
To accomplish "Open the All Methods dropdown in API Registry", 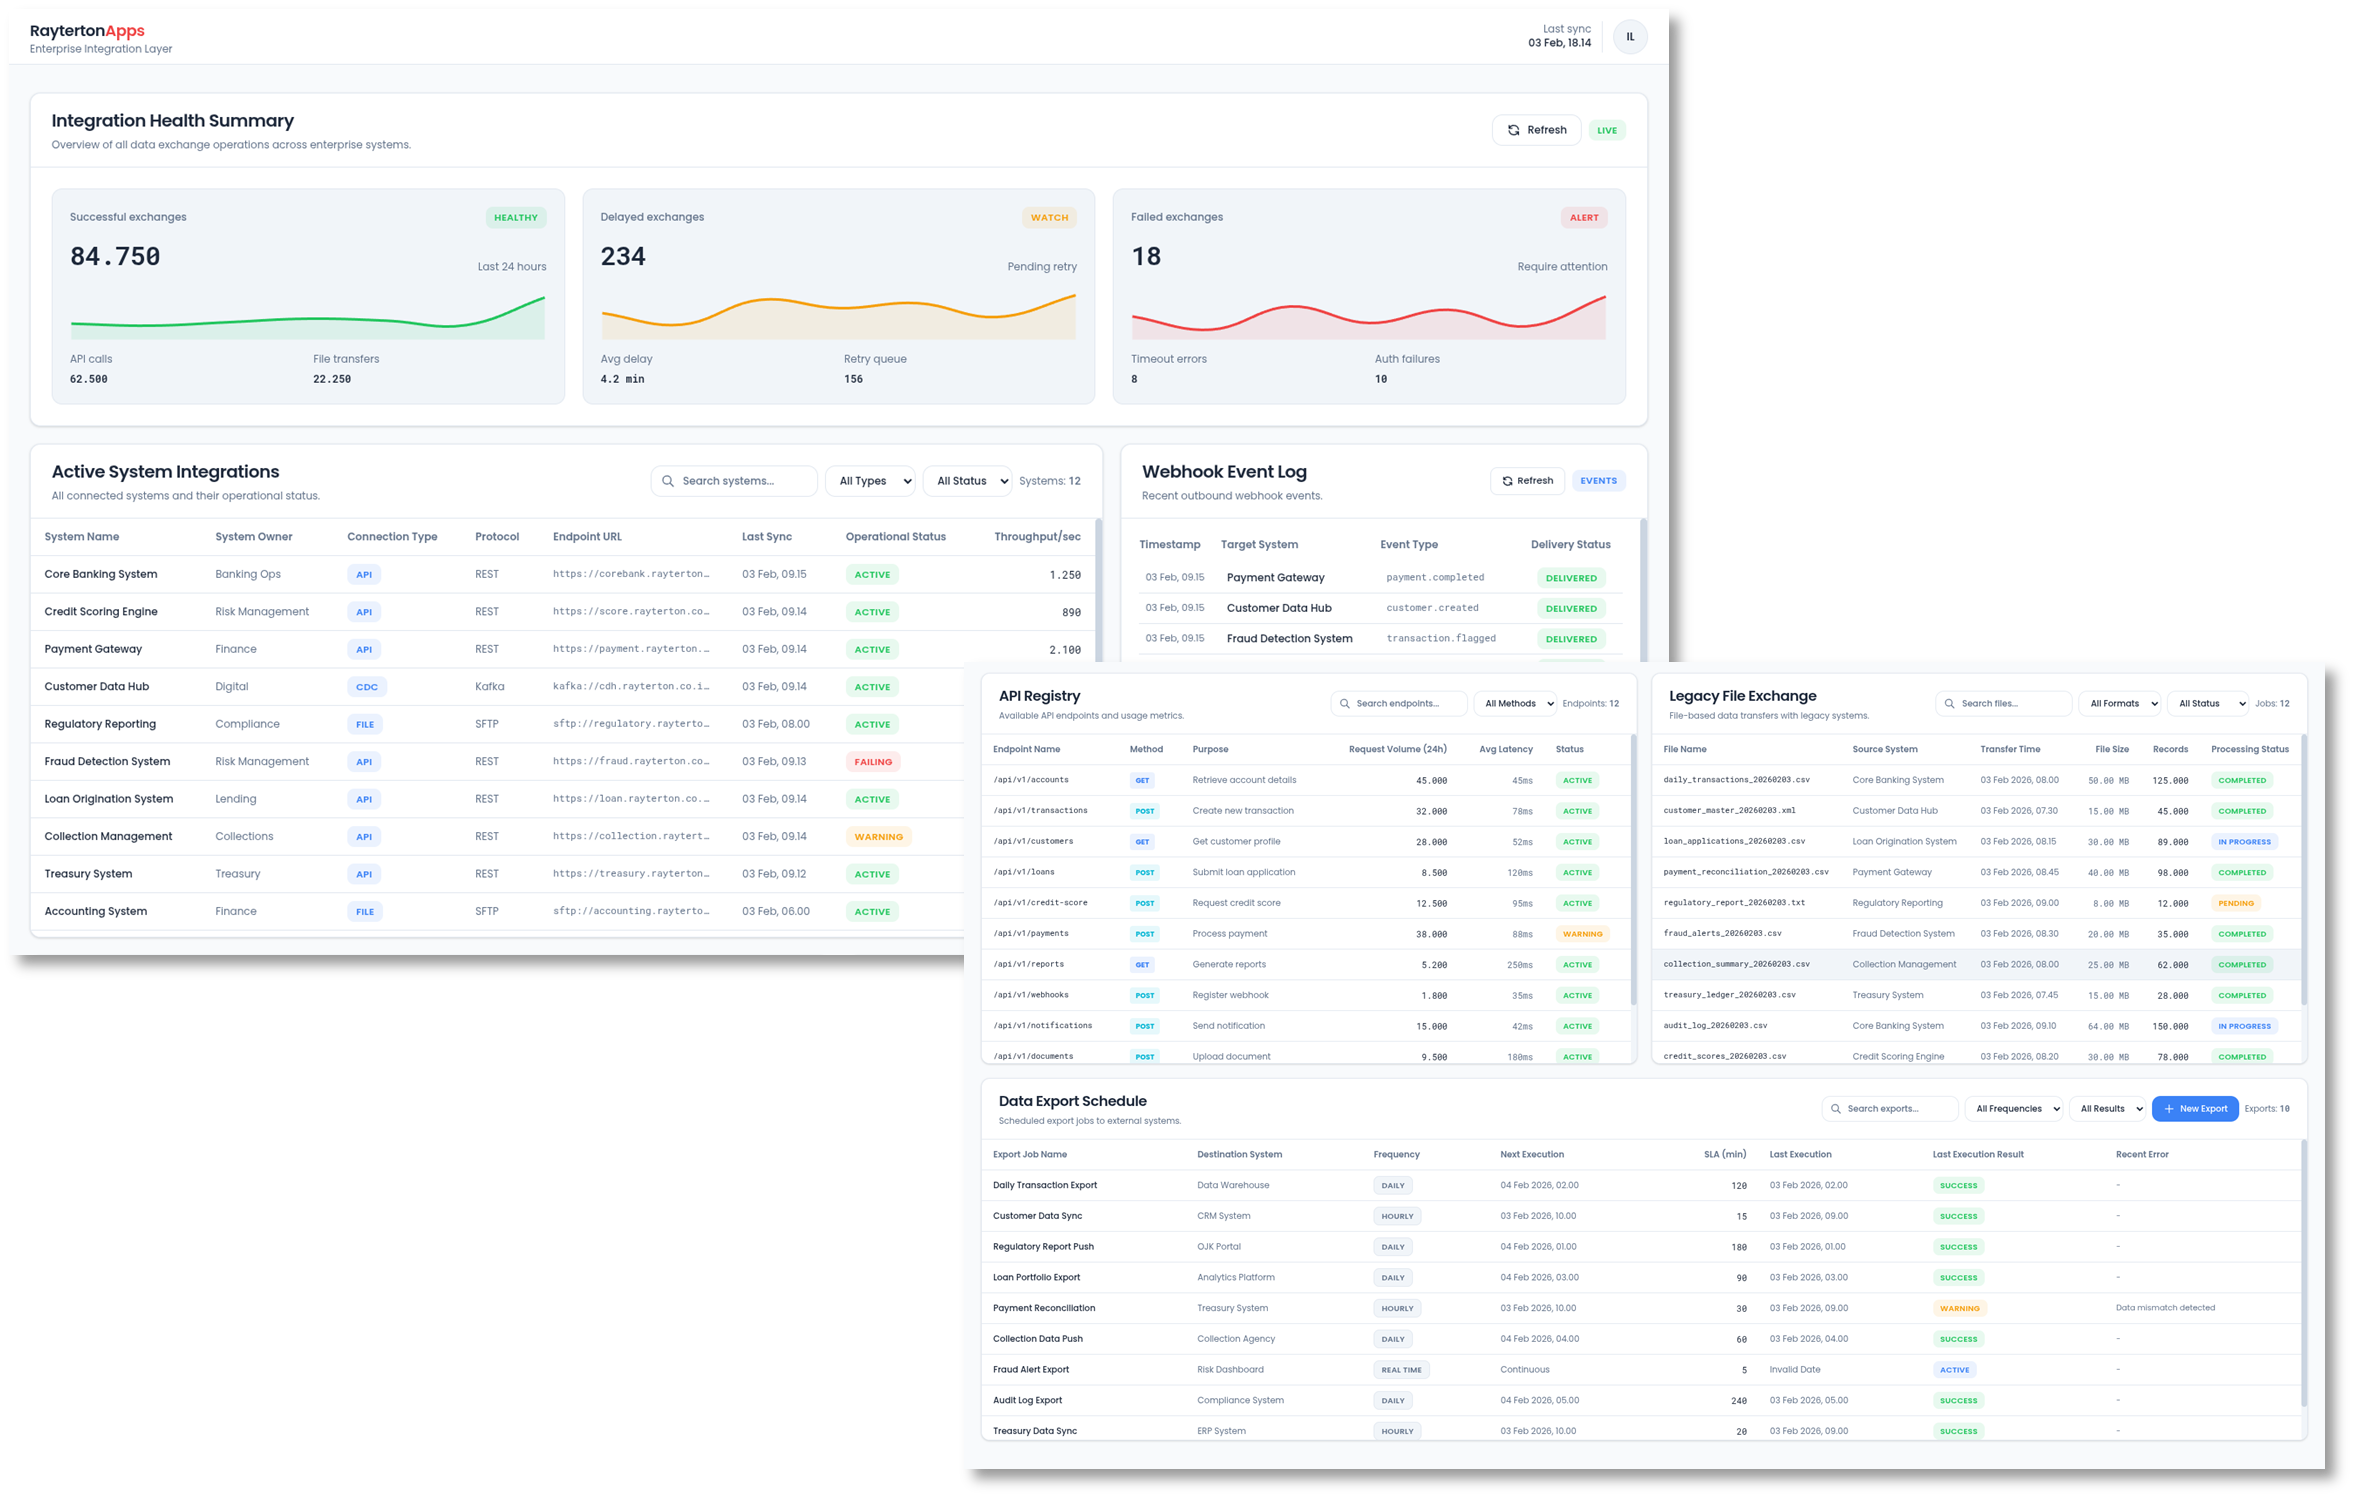I will click(x=1514, y=703).
